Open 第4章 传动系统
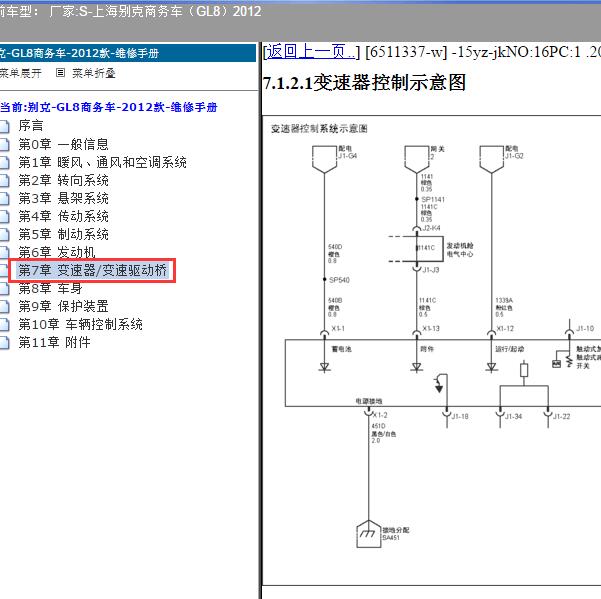This screenshot has width=601, height=599. pyautogui.click(x=64, y=216)
